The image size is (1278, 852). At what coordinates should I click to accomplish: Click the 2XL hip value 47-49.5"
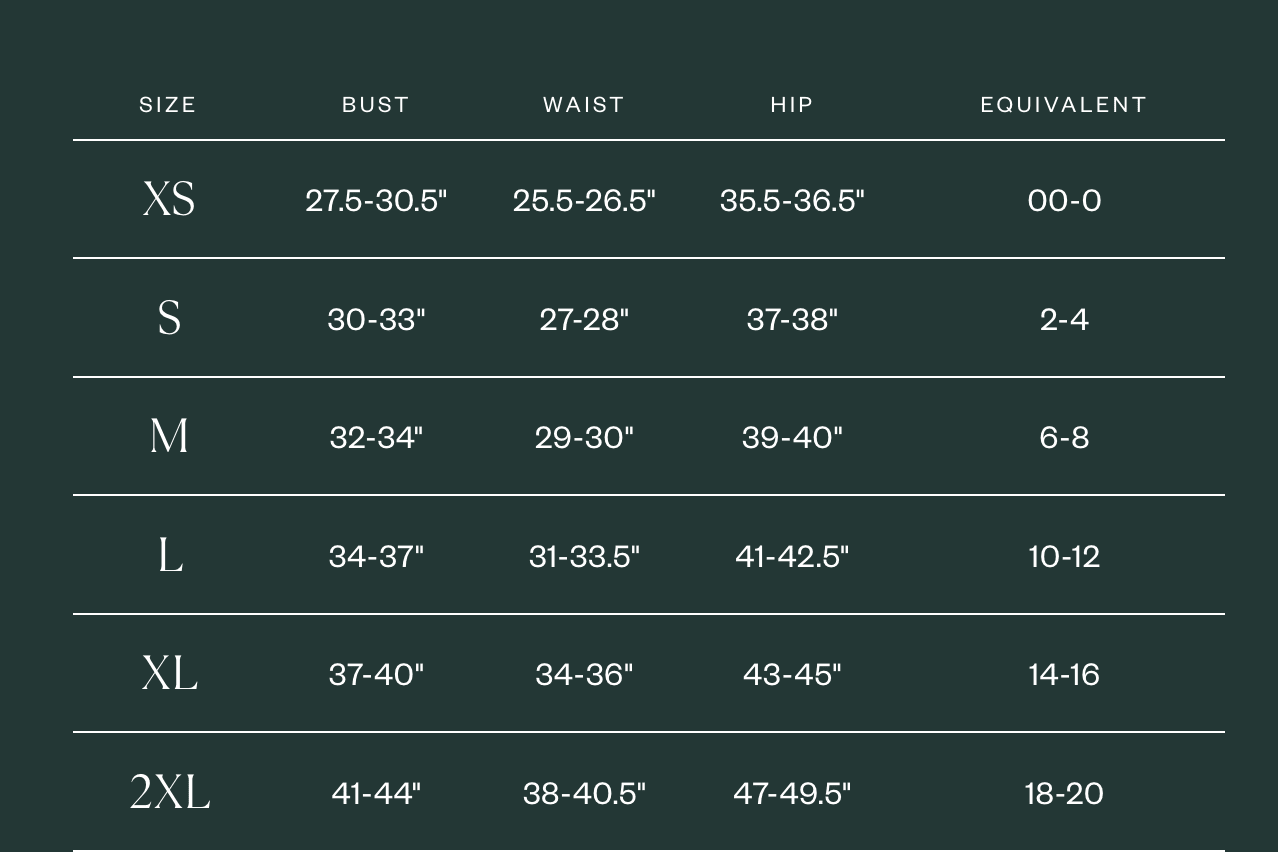[x=792, y=794]
